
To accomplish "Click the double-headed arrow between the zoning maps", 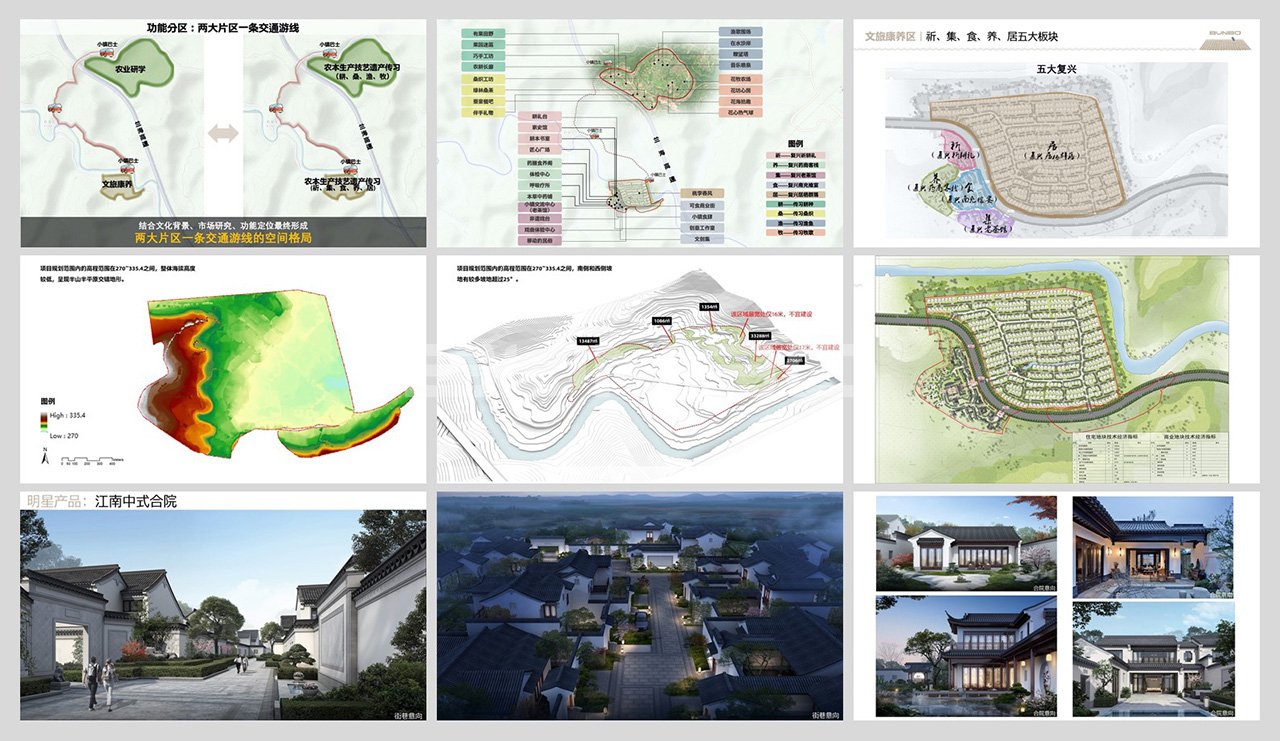I will pos(223,133).
